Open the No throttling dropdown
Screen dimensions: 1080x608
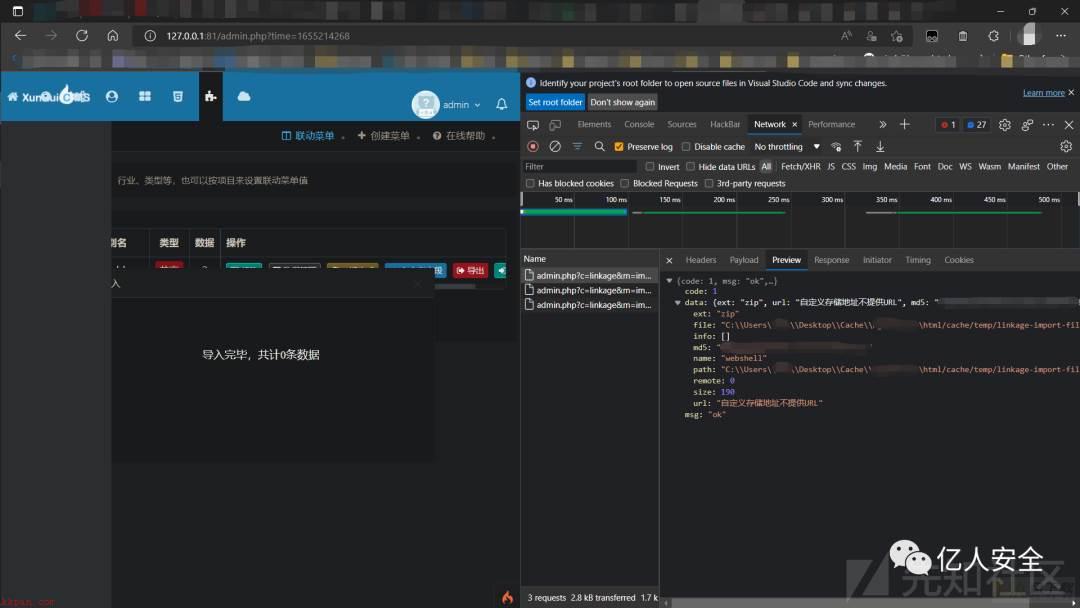(787, 147)
